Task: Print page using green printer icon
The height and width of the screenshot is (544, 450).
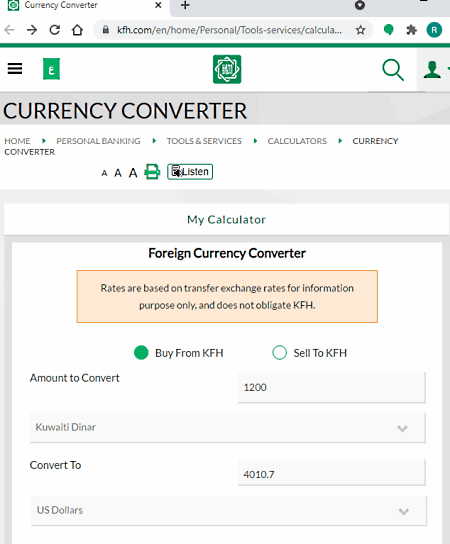Action: coord(152,172)
